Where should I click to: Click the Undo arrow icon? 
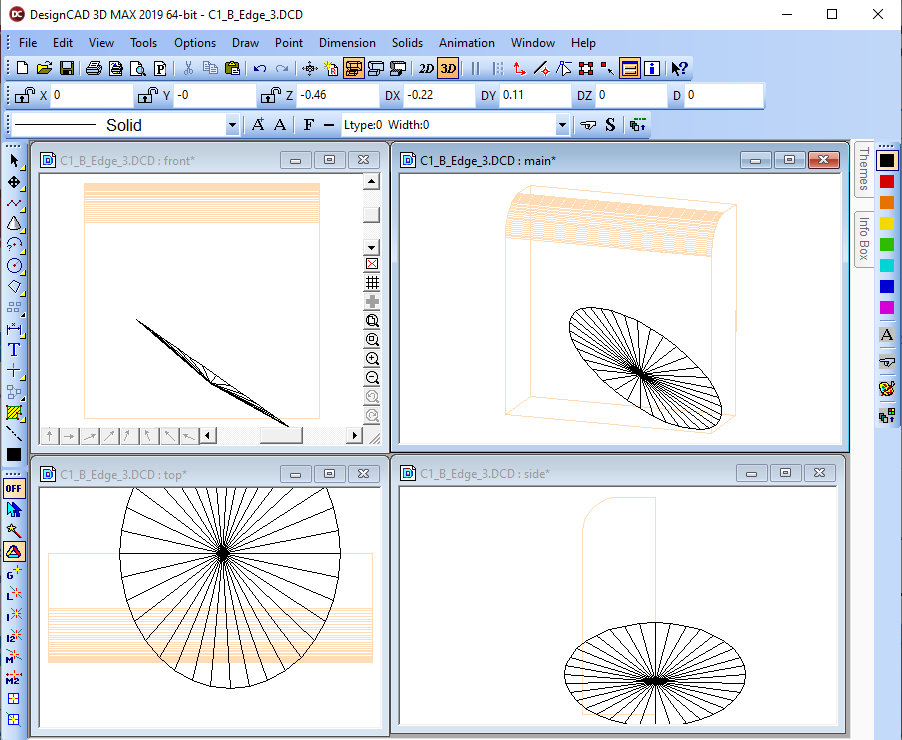click(x=260, y=69)
